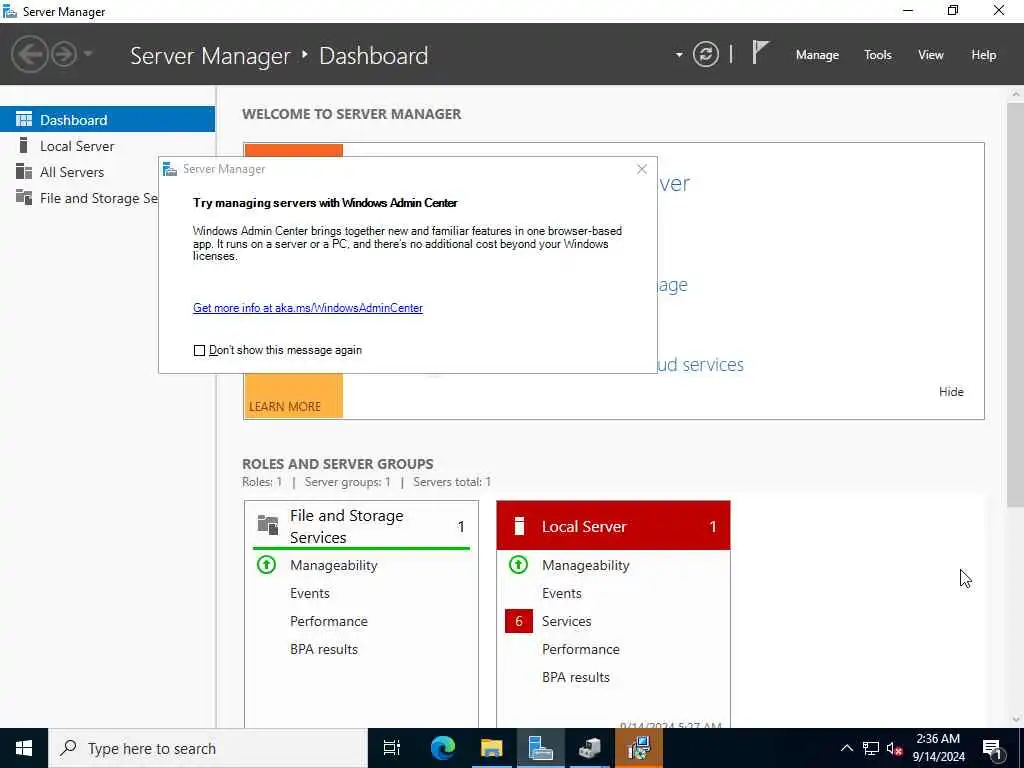Screen dimensions: 1024x768
Task: Select All Servers in the left pane
Action: pyautogui.click(x=79, y=172)
